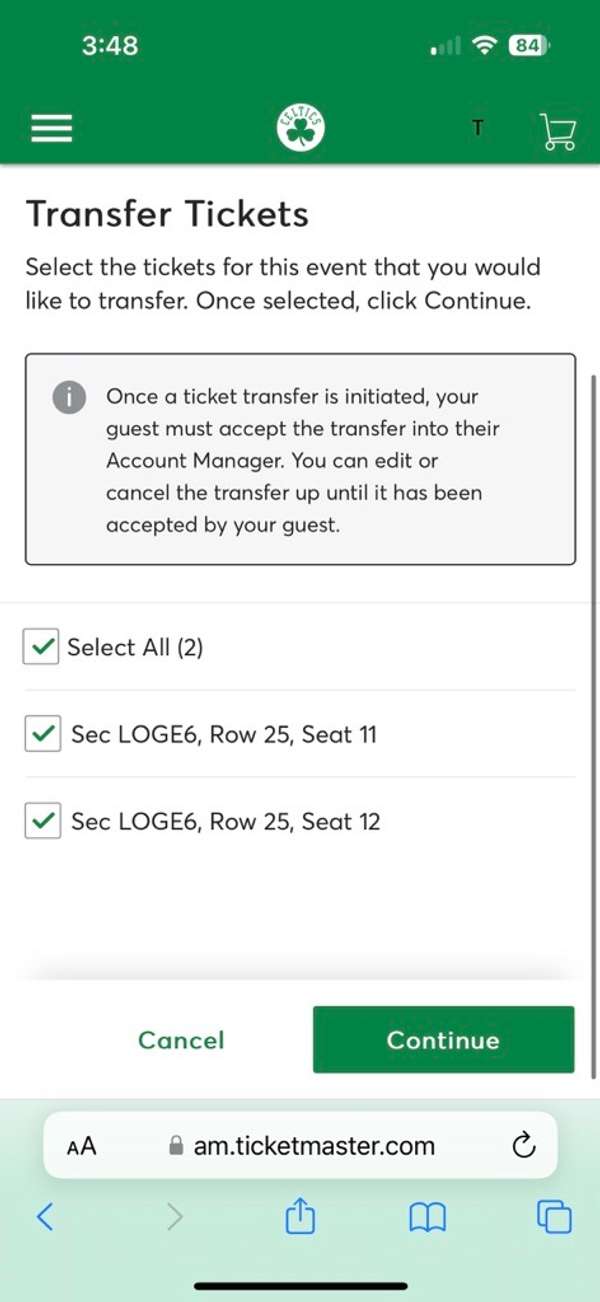Click the Celtics logo
This screenshot has width=600, height=1302.
(x=299, y=126)
